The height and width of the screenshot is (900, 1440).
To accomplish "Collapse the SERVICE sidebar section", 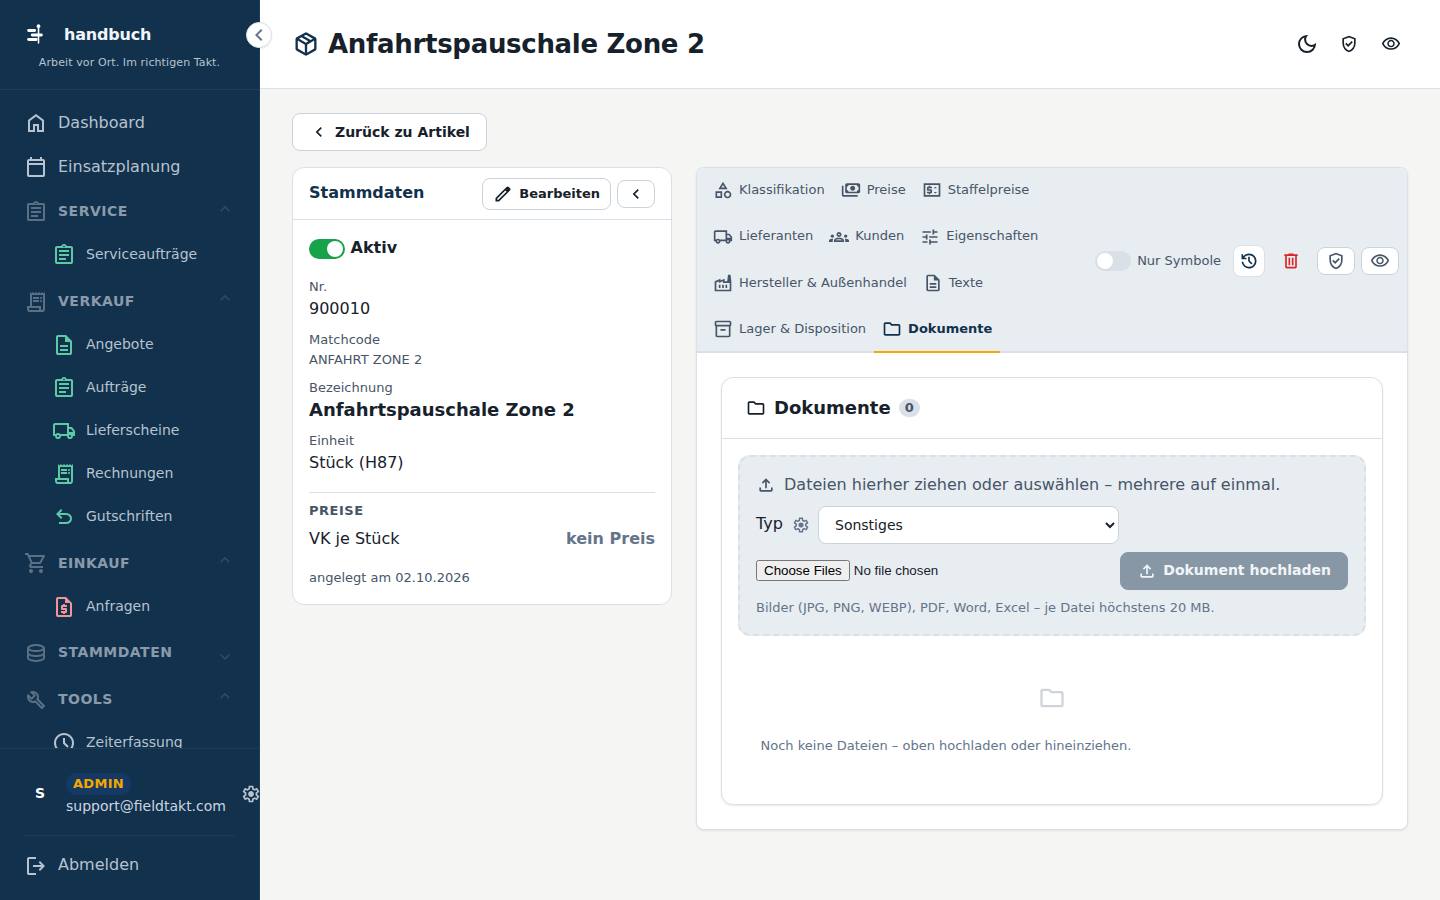I will tap(130, 211).
